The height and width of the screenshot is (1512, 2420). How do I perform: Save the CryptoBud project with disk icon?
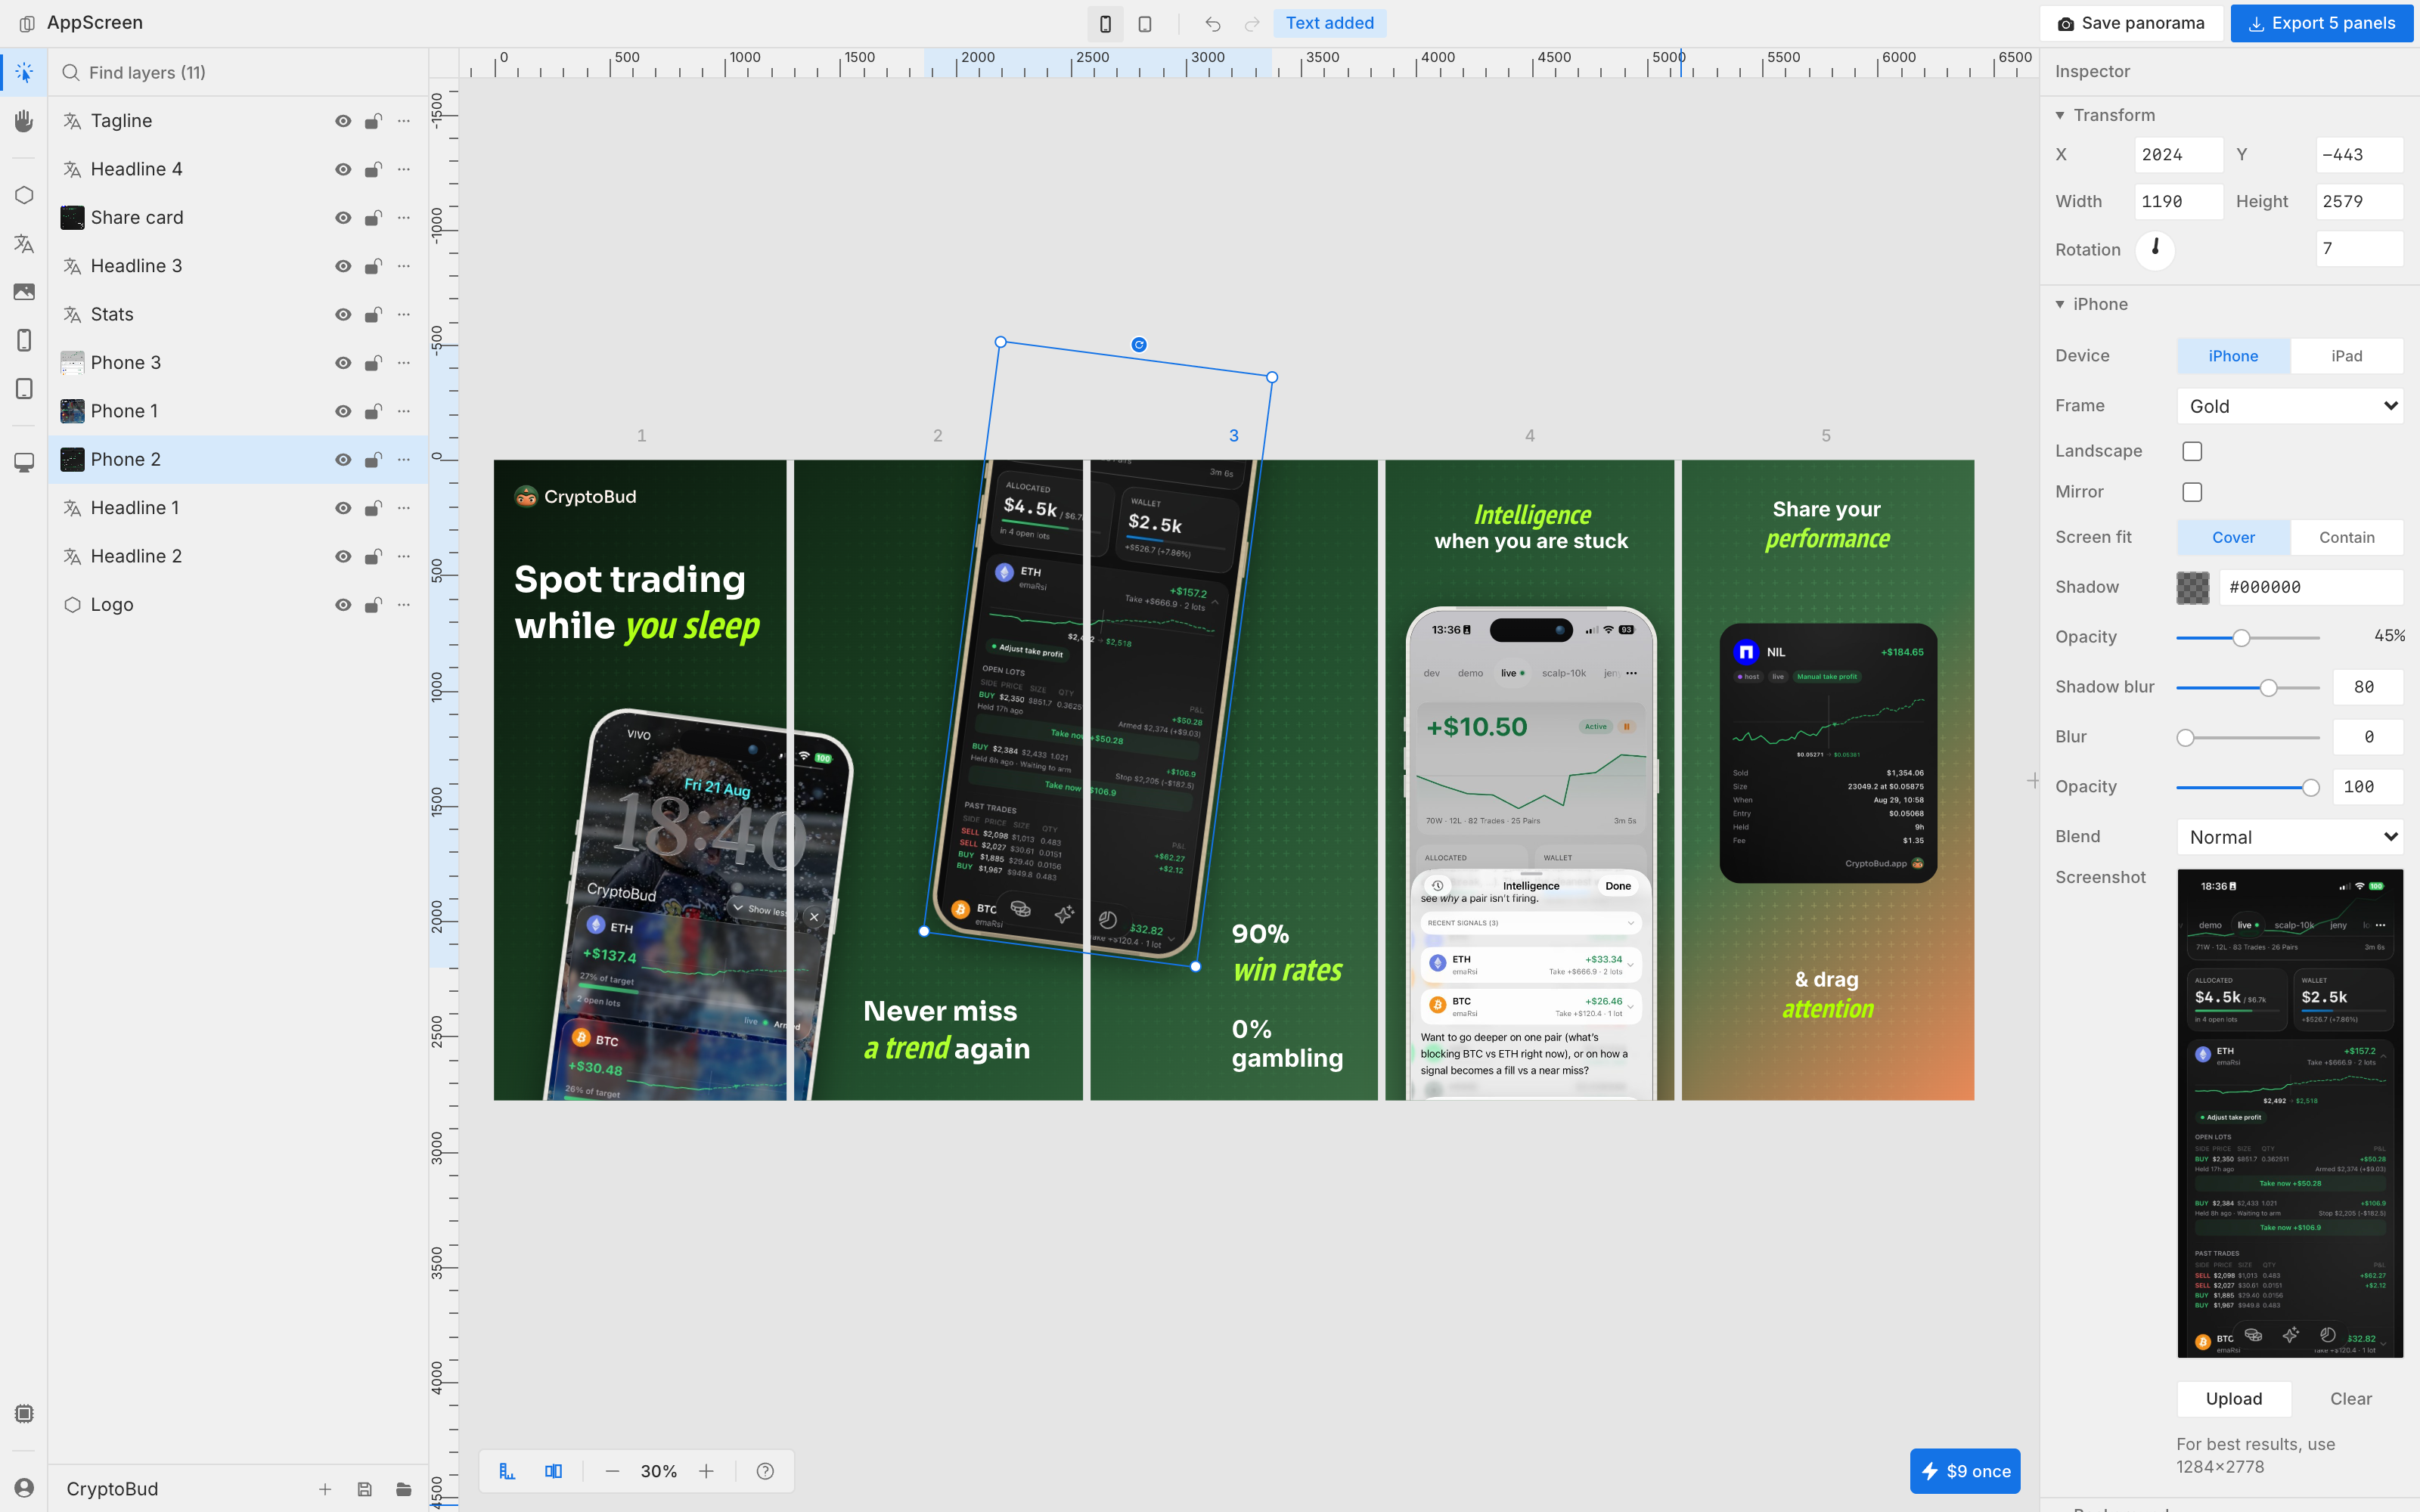tap(364, 1489)
